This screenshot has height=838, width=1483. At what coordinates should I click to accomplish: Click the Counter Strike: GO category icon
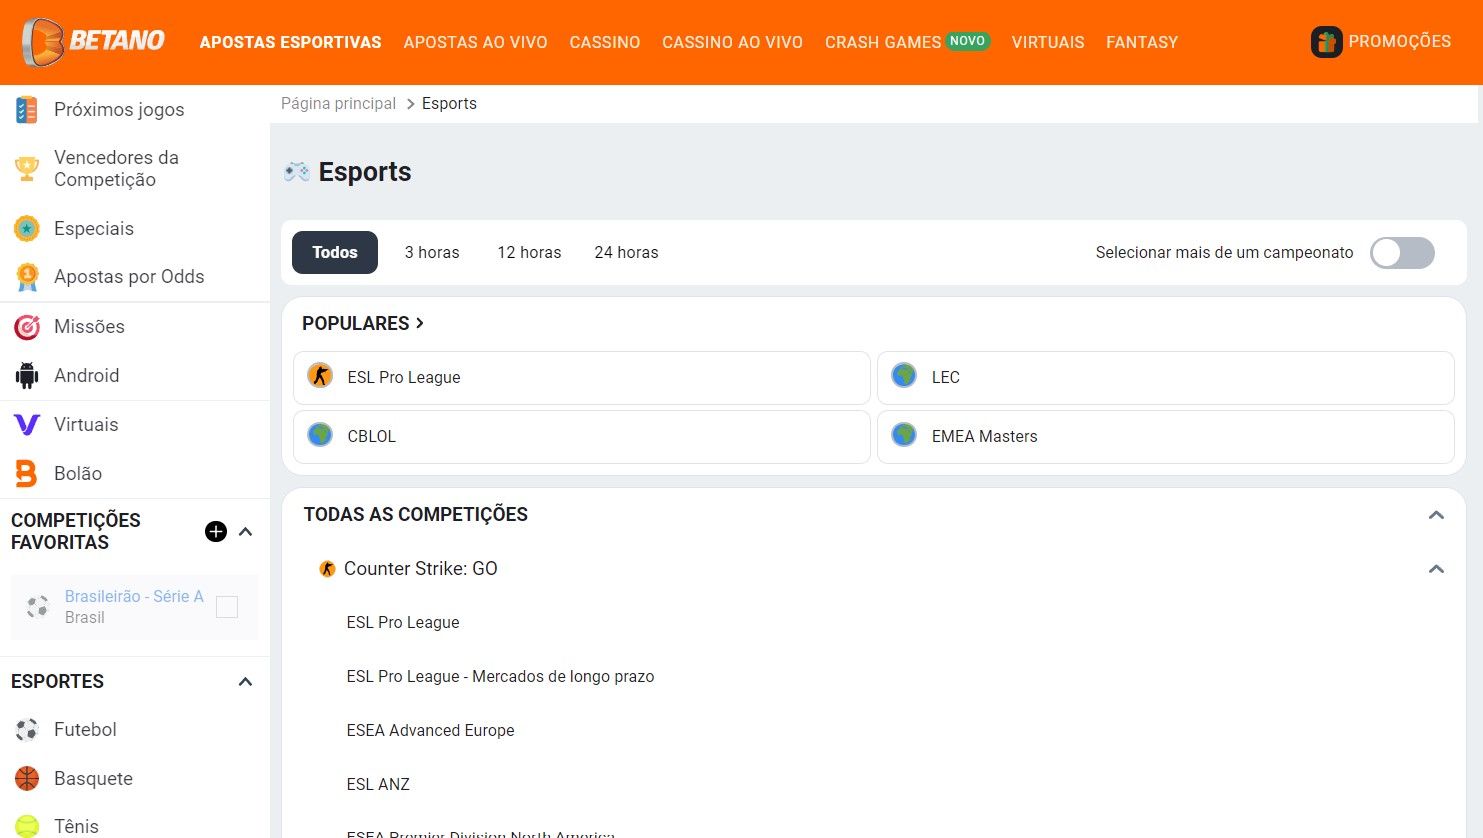(327, 569)
